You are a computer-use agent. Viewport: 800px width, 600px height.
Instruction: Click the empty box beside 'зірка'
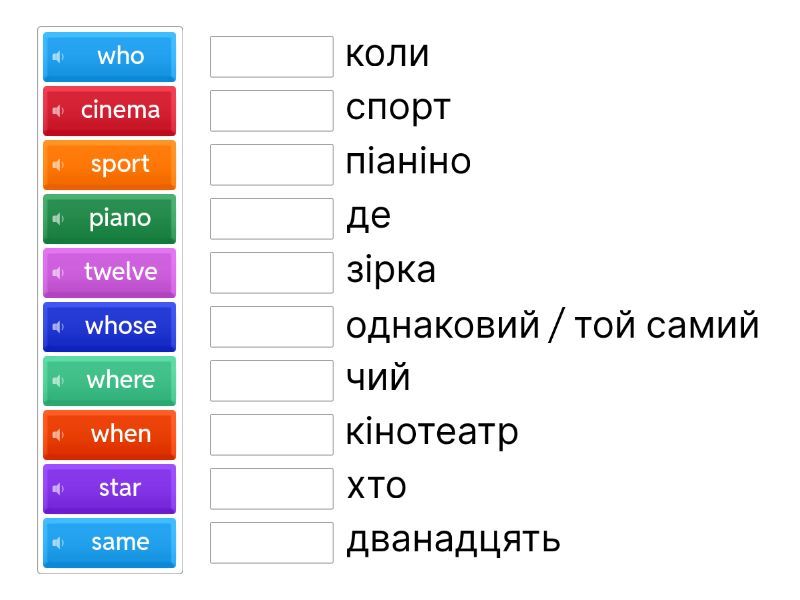(x=271, y=273)
